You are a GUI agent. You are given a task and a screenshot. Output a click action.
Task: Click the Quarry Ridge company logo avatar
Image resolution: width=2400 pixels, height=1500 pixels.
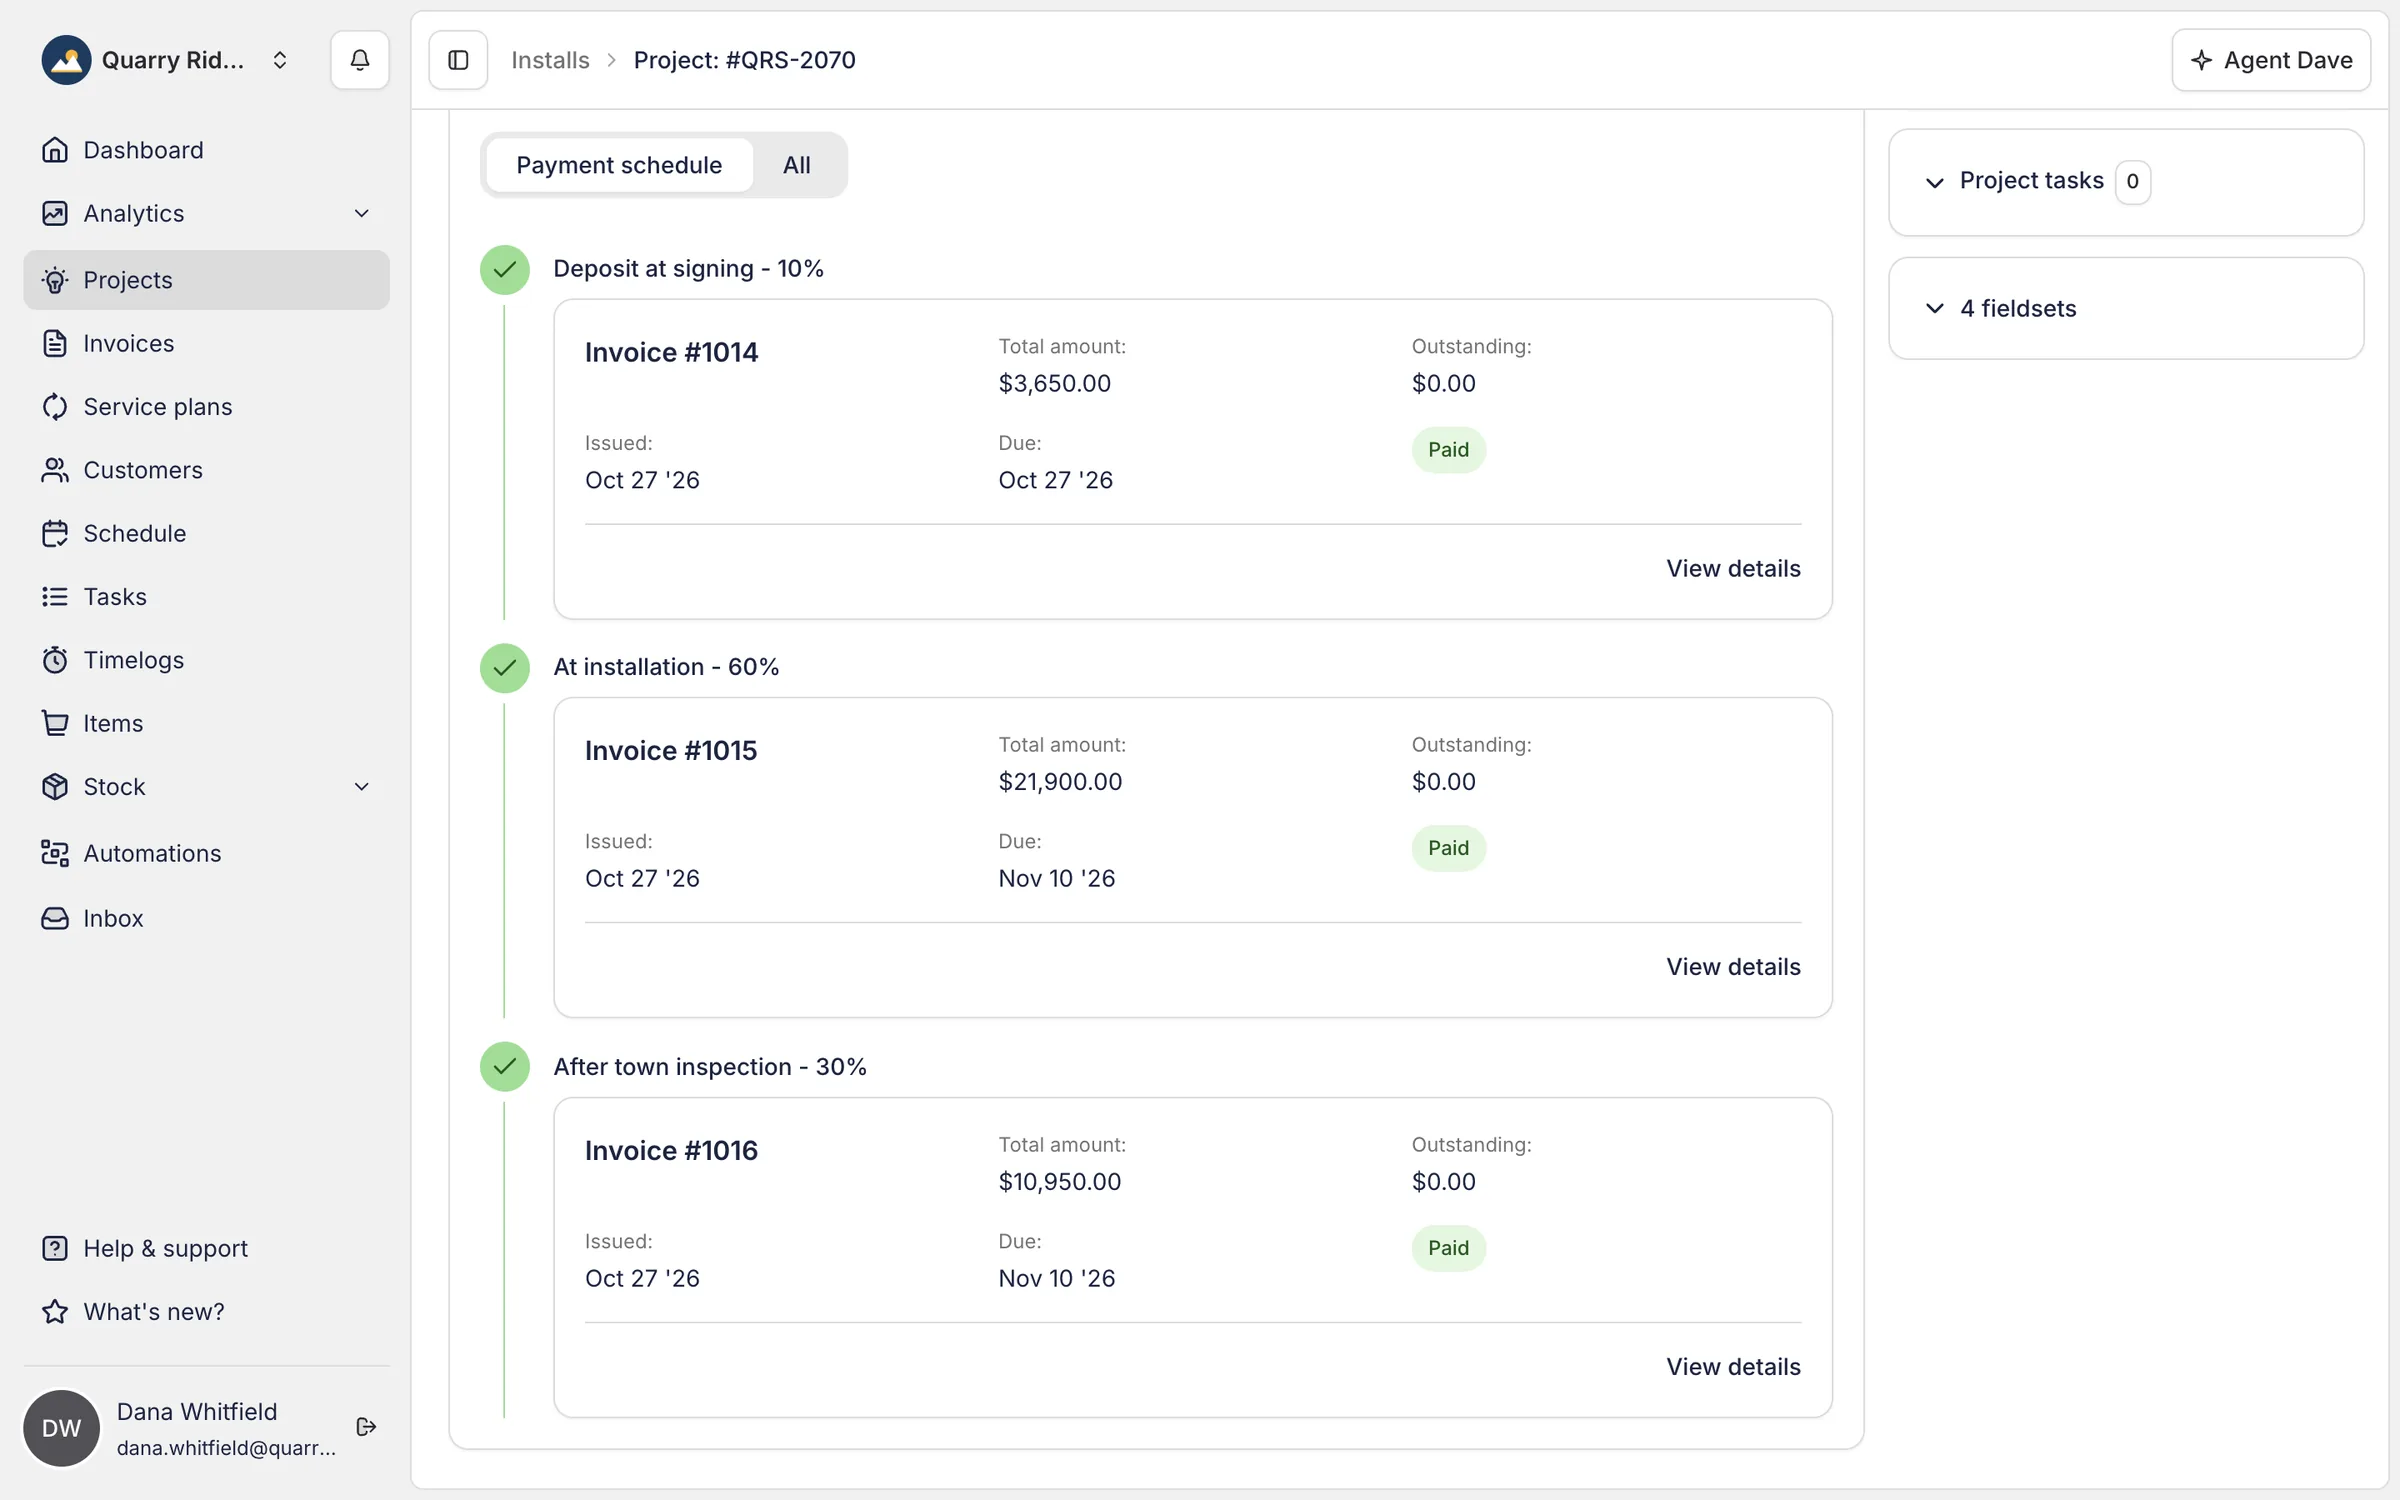click(x=66, y=60)
